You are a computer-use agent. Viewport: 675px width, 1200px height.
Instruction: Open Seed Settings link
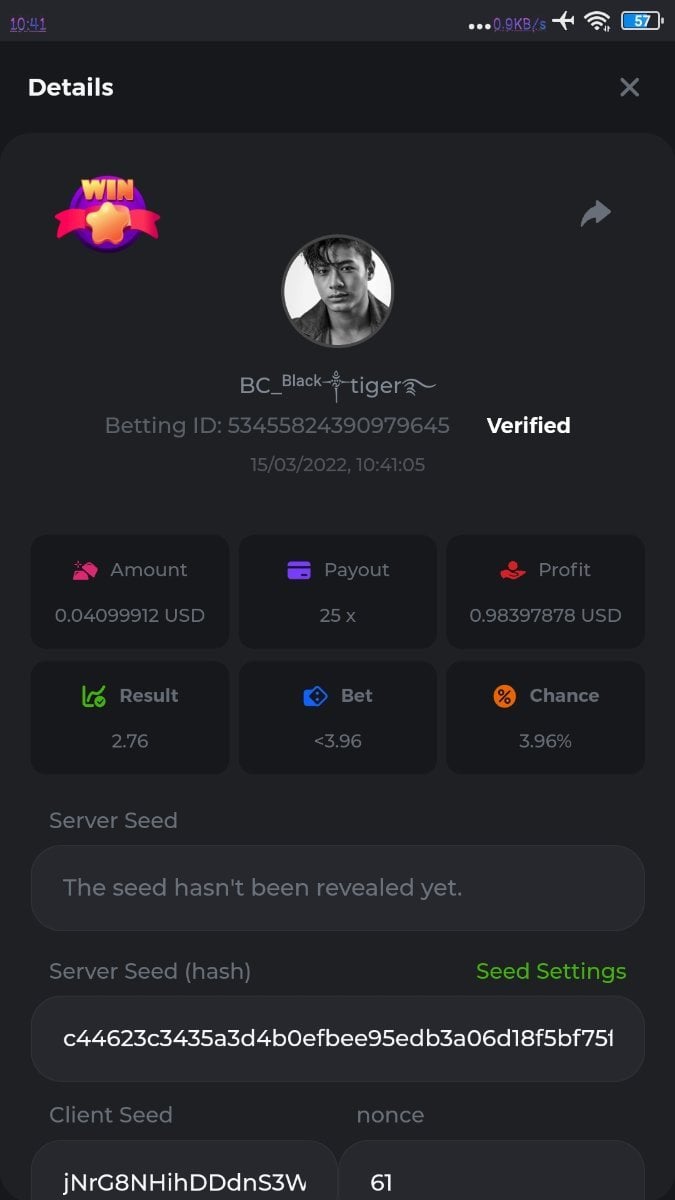551,971
